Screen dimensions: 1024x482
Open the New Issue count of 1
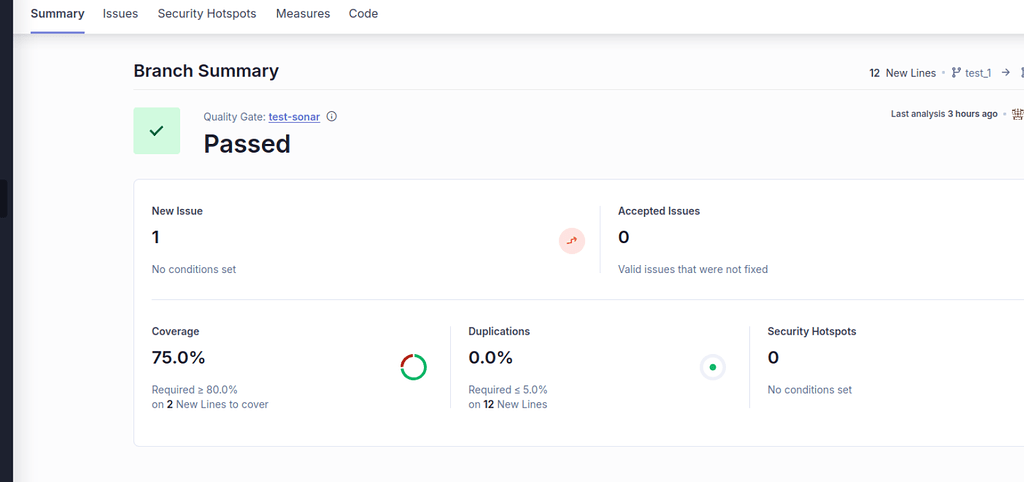click(x=156, y=237)
